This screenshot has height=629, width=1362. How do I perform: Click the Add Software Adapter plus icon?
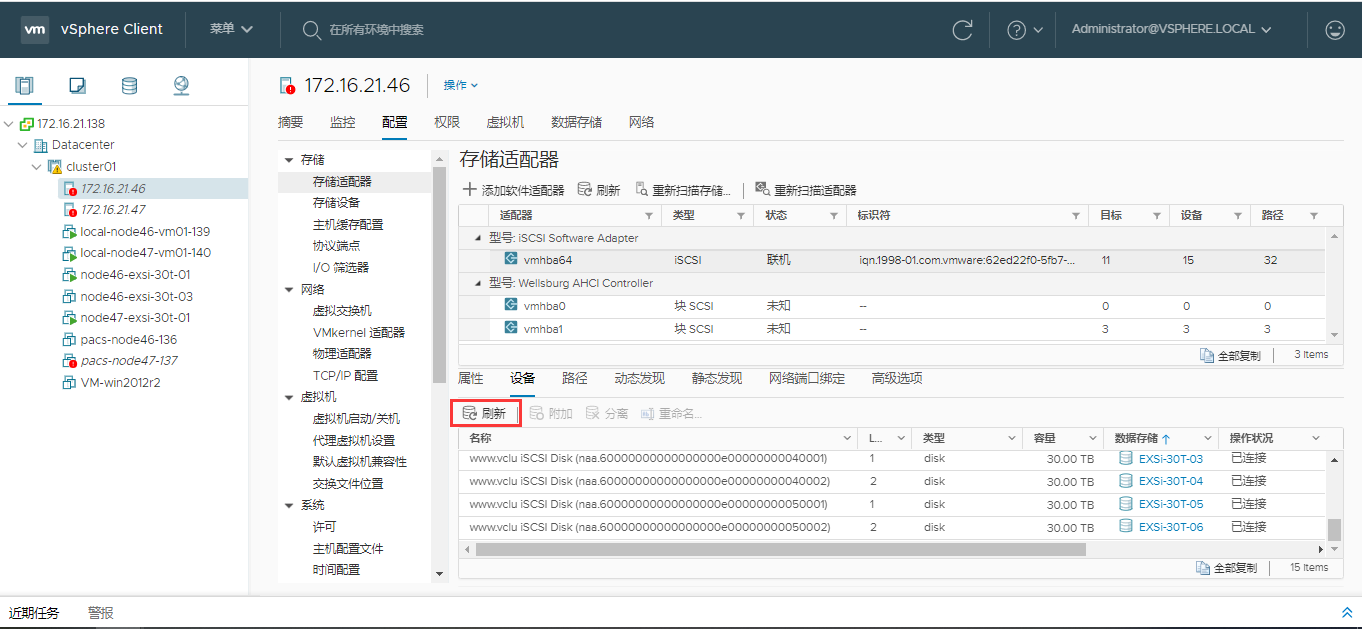(470, 190)
